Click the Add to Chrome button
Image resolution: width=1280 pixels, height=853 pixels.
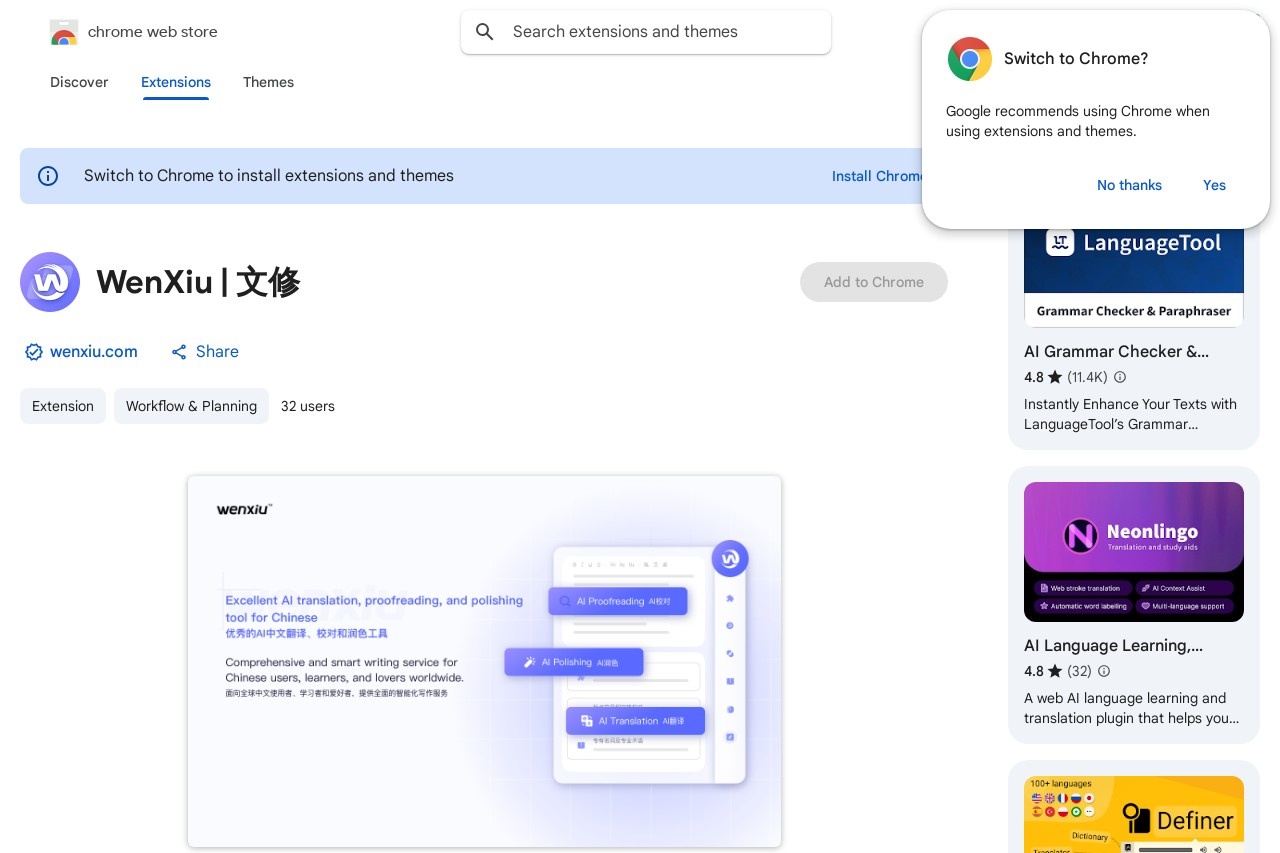[874, 282]
